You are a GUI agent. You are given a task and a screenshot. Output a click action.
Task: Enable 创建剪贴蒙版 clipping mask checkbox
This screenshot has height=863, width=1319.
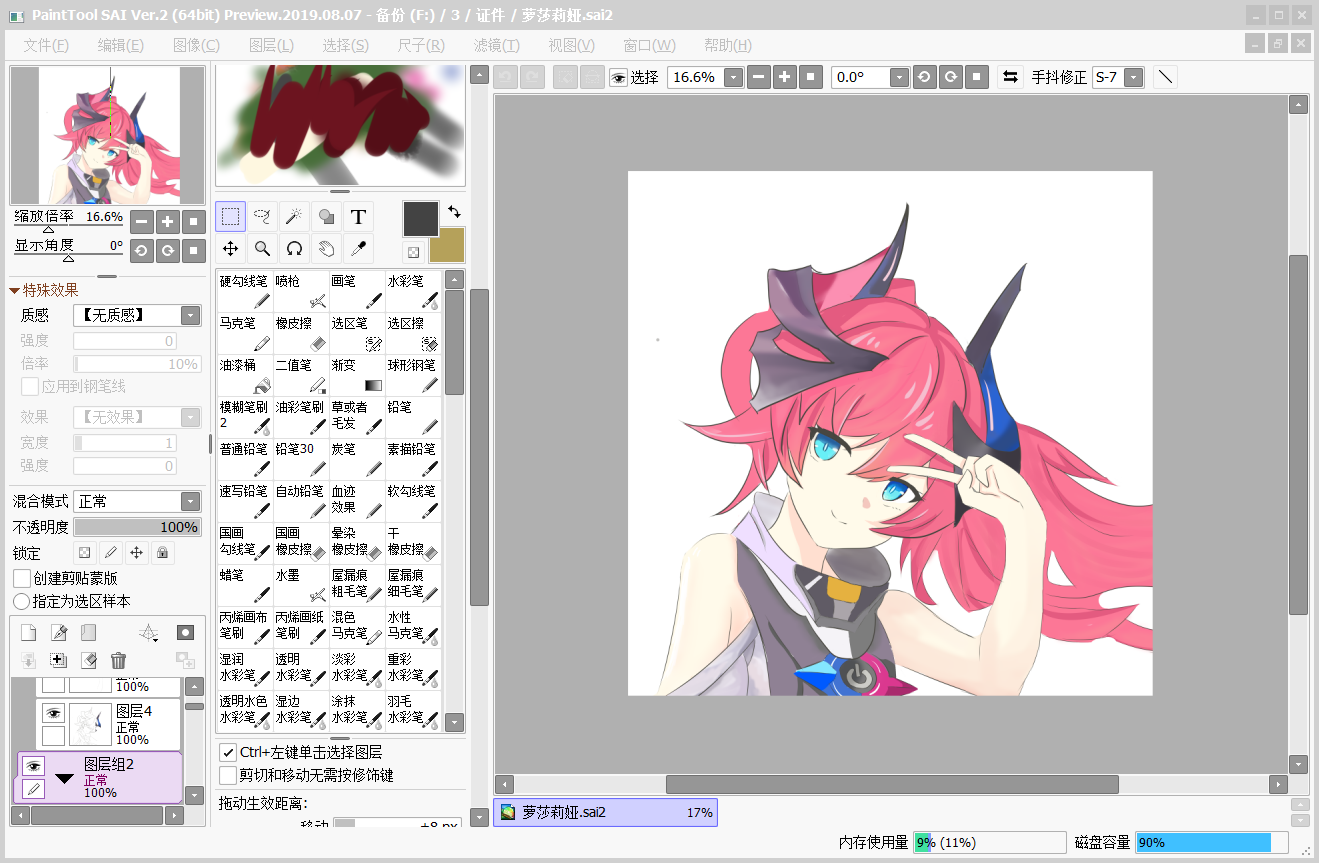[x=22, y=578]
